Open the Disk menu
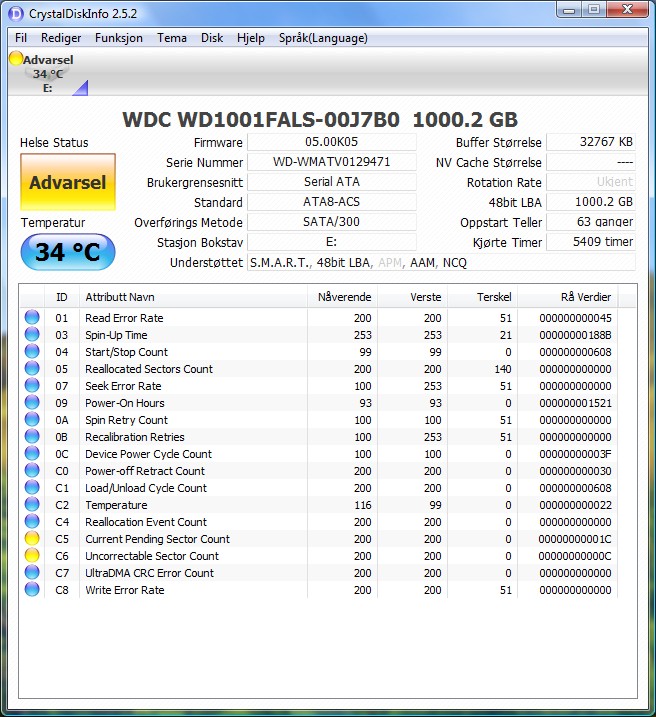Screen dimensions: 656x717 tap(212, 38)
